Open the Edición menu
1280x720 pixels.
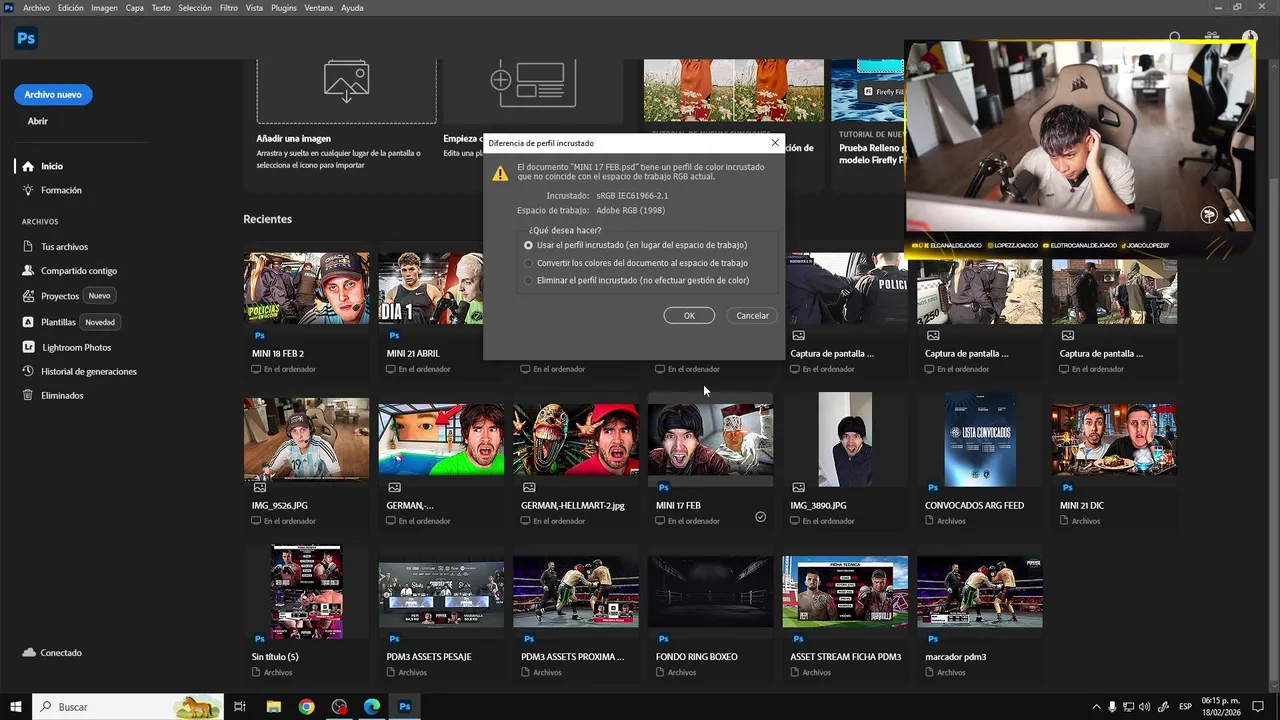click(71, 8)
